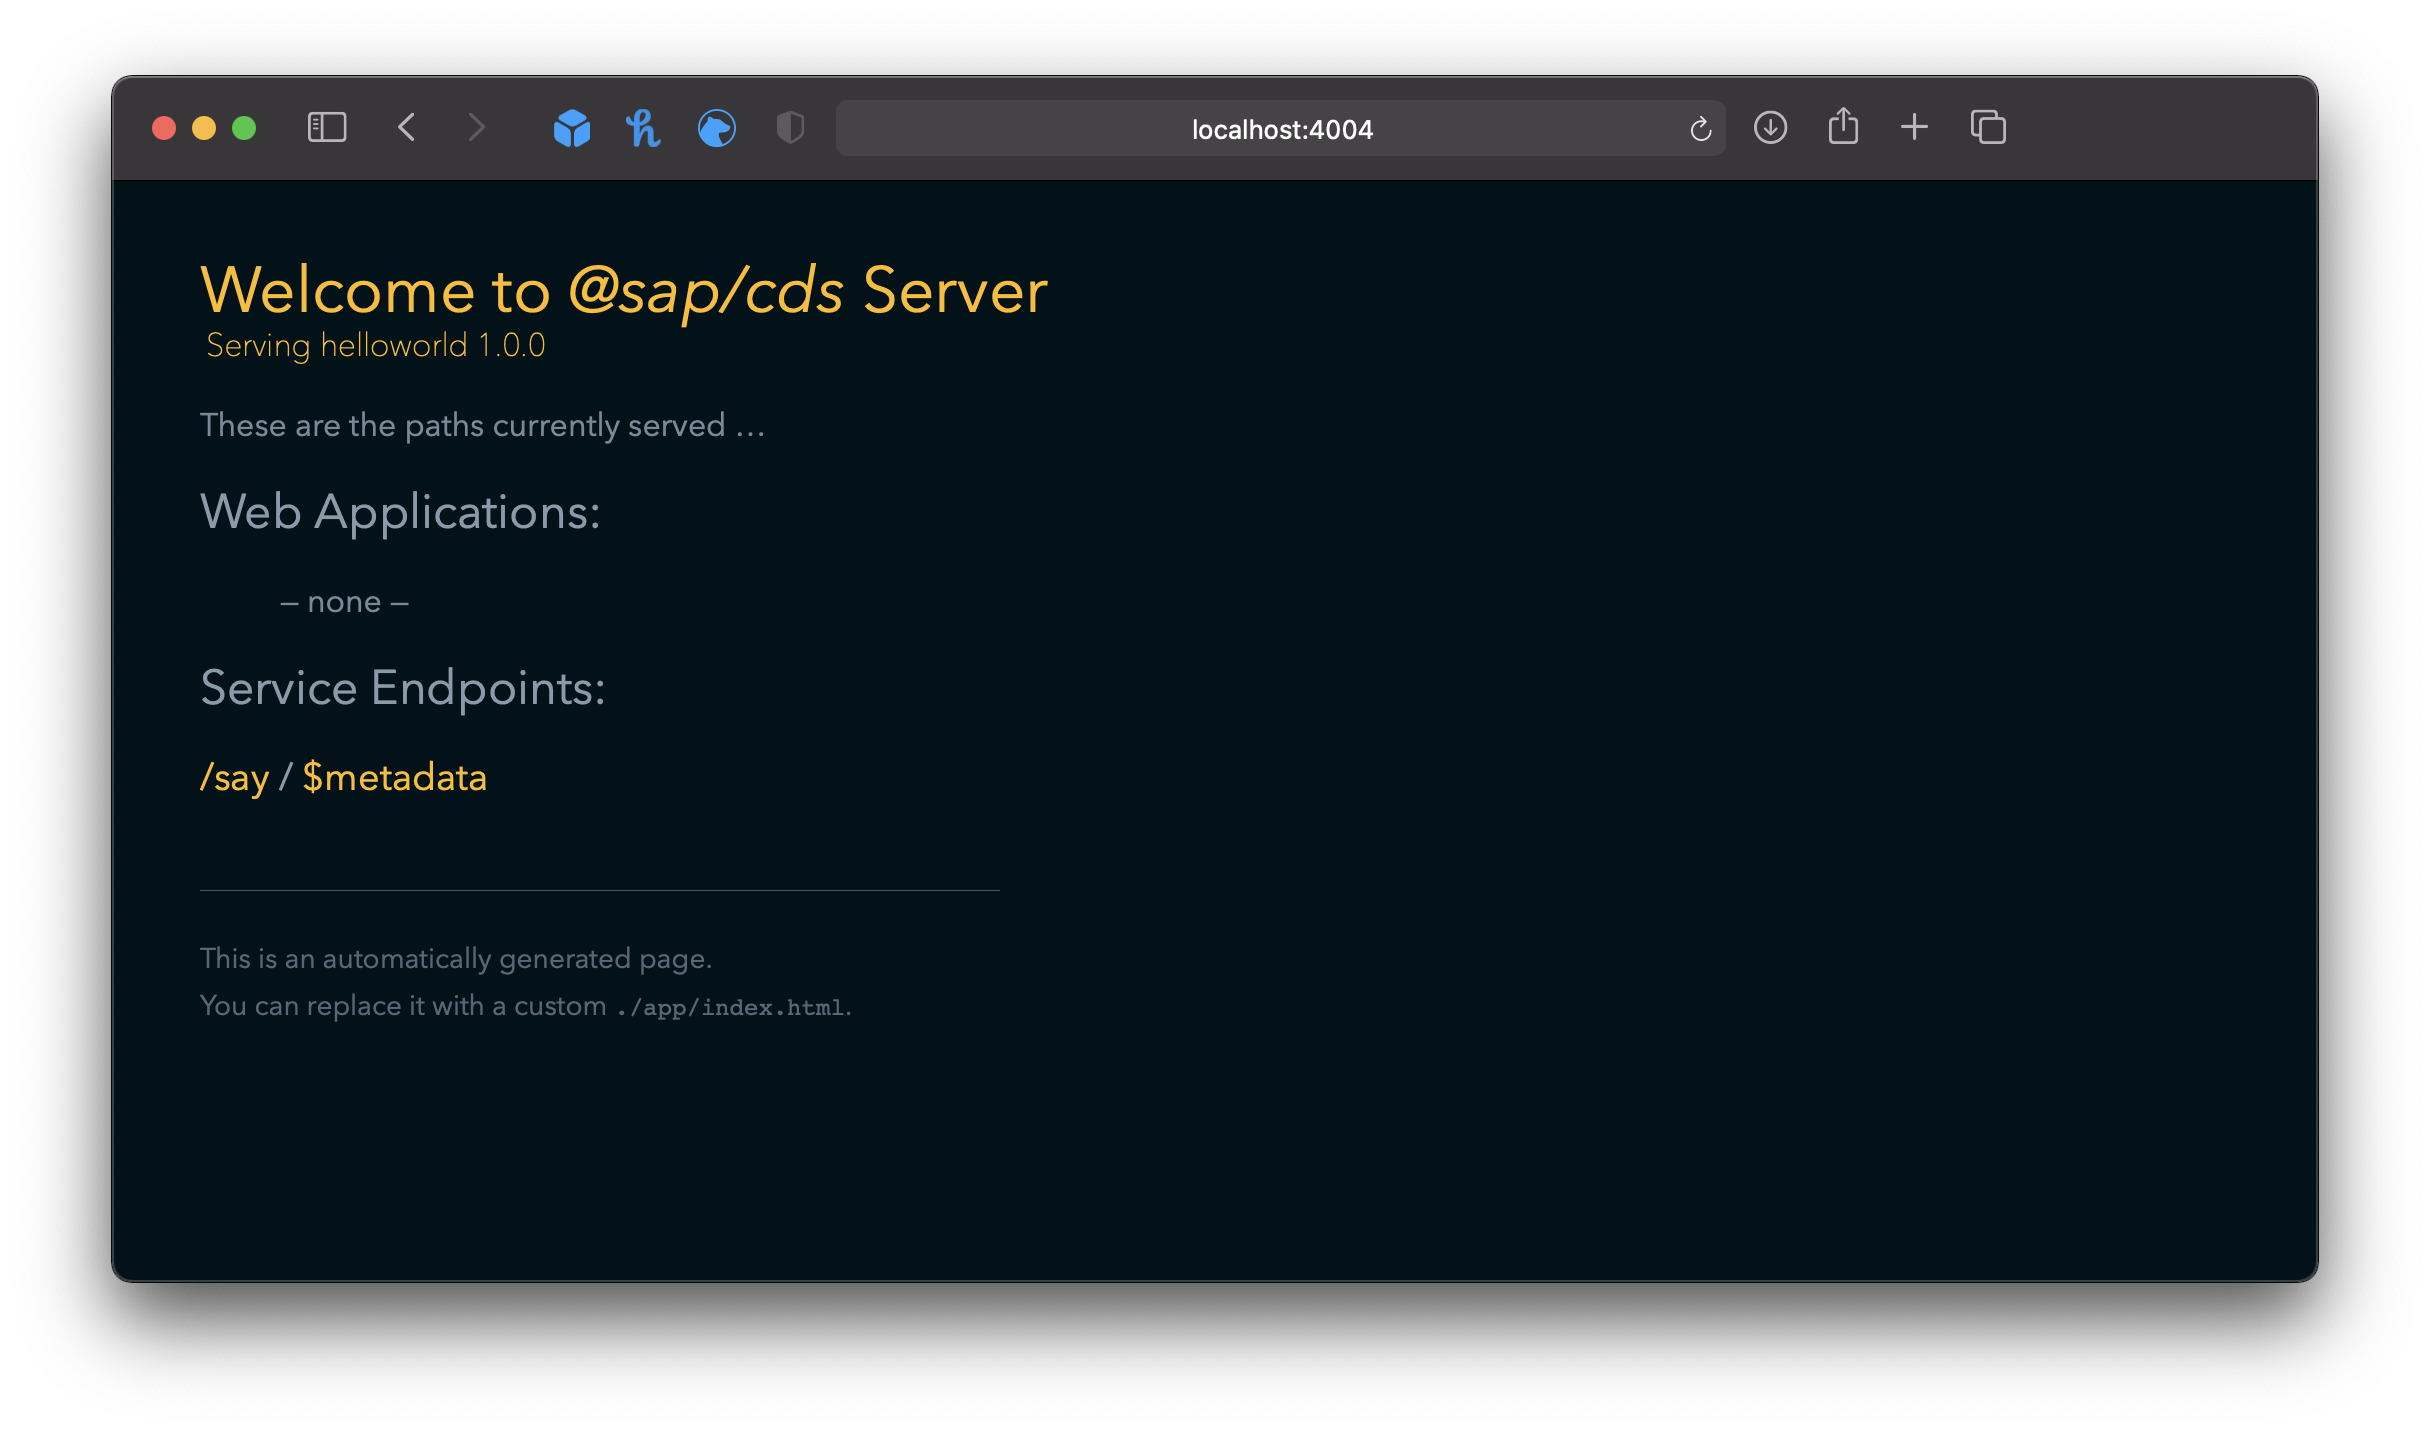The width and height of the screenshot is (2430, 1430).
Task: Click the './app/index.html' code text
Action: click(x=731, y=1007)
